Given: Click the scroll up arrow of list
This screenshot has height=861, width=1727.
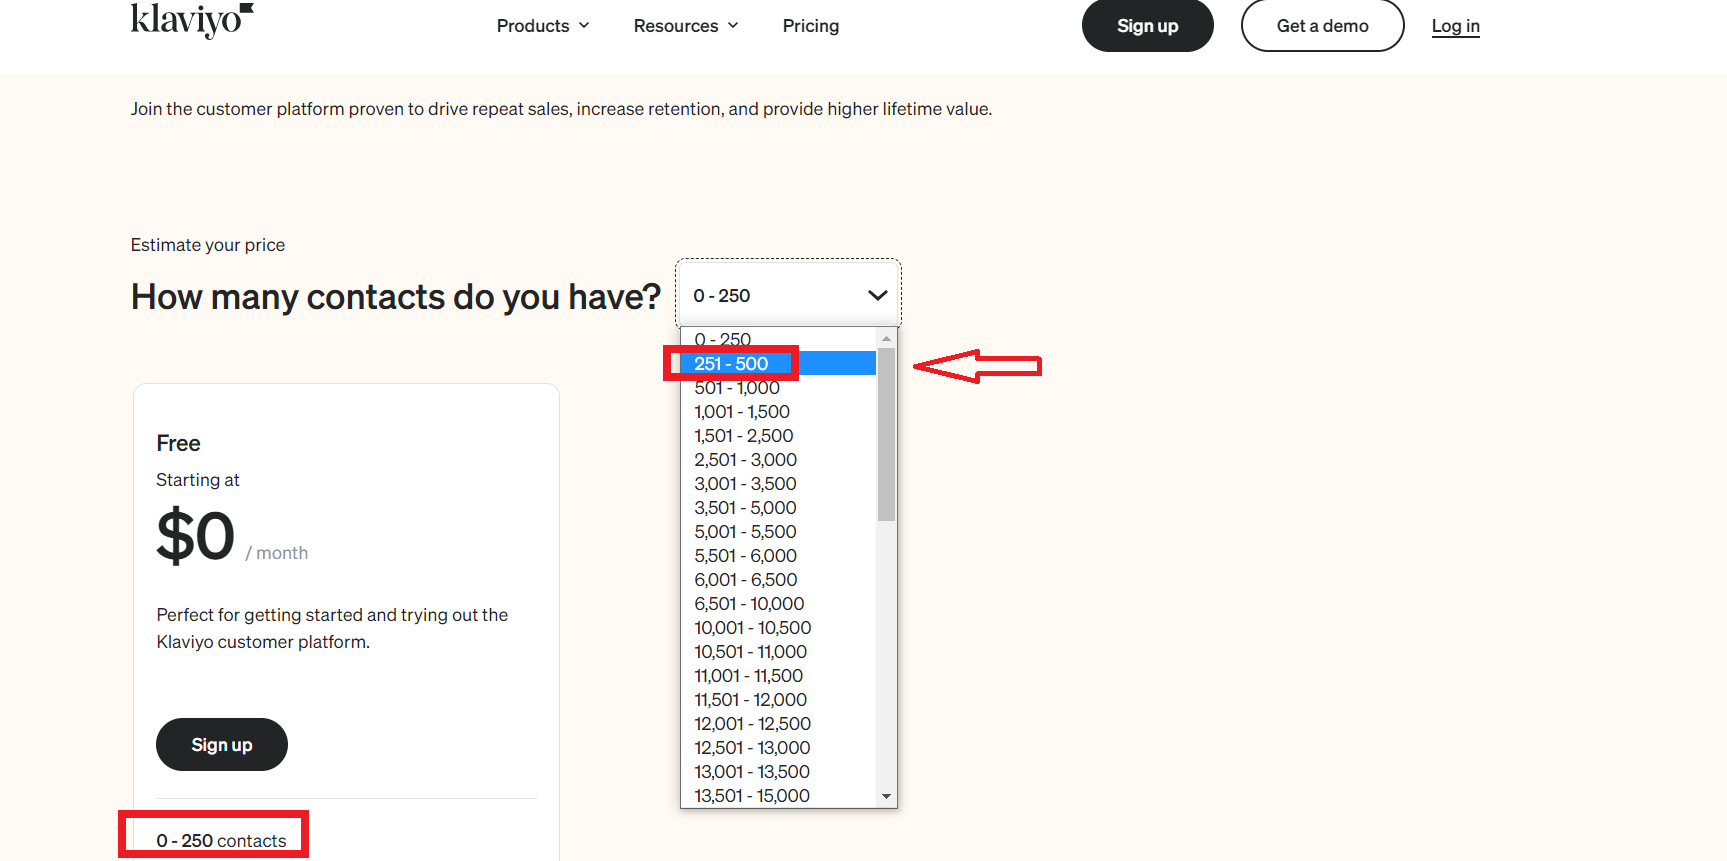Looking at the screenshot, I should (886, 338).
